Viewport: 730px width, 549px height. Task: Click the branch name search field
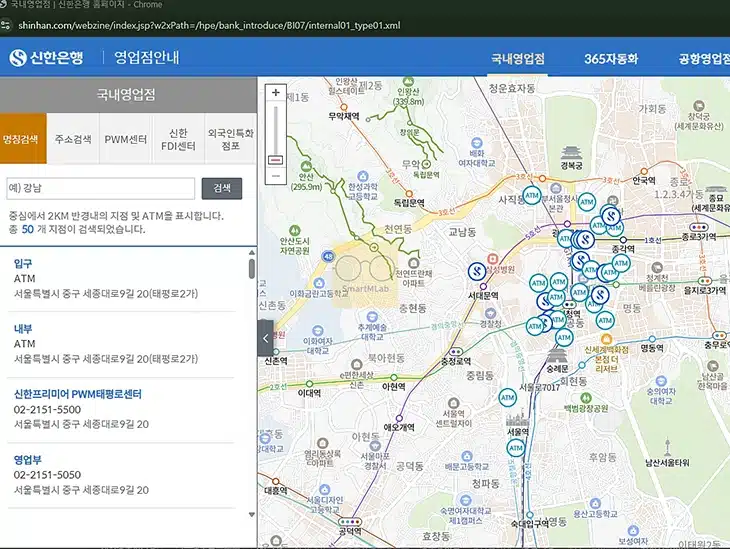pyautogui.click(x=101, y=188)
